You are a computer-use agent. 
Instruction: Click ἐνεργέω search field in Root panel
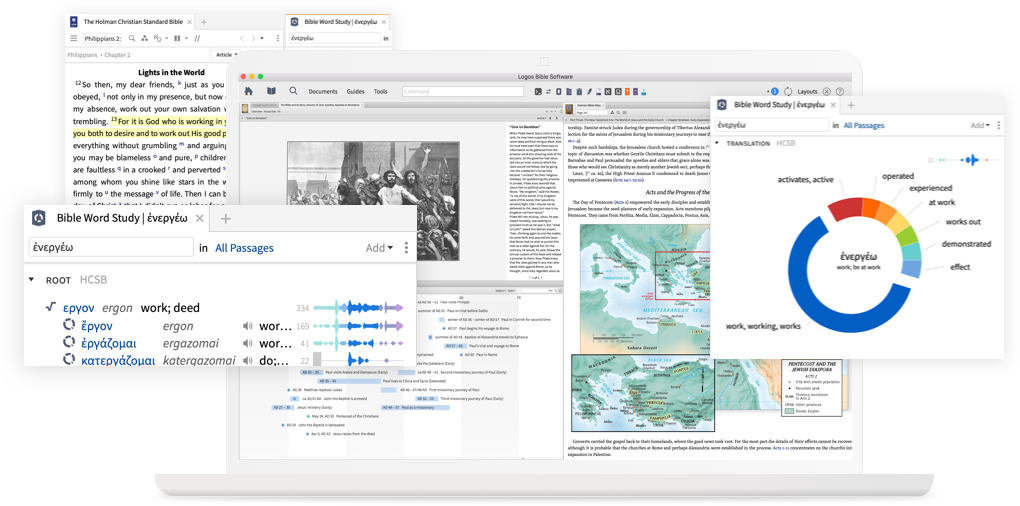pos(111,247)
